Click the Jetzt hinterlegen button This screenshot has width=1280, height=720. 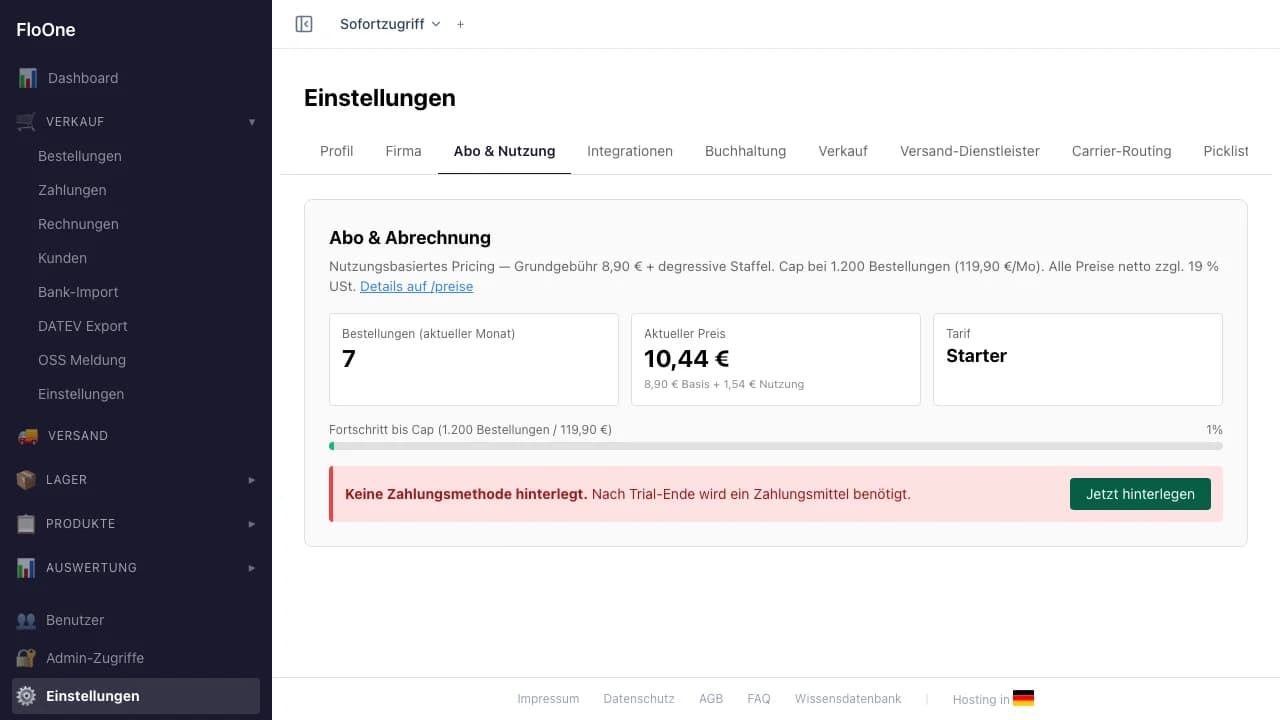1140,494
